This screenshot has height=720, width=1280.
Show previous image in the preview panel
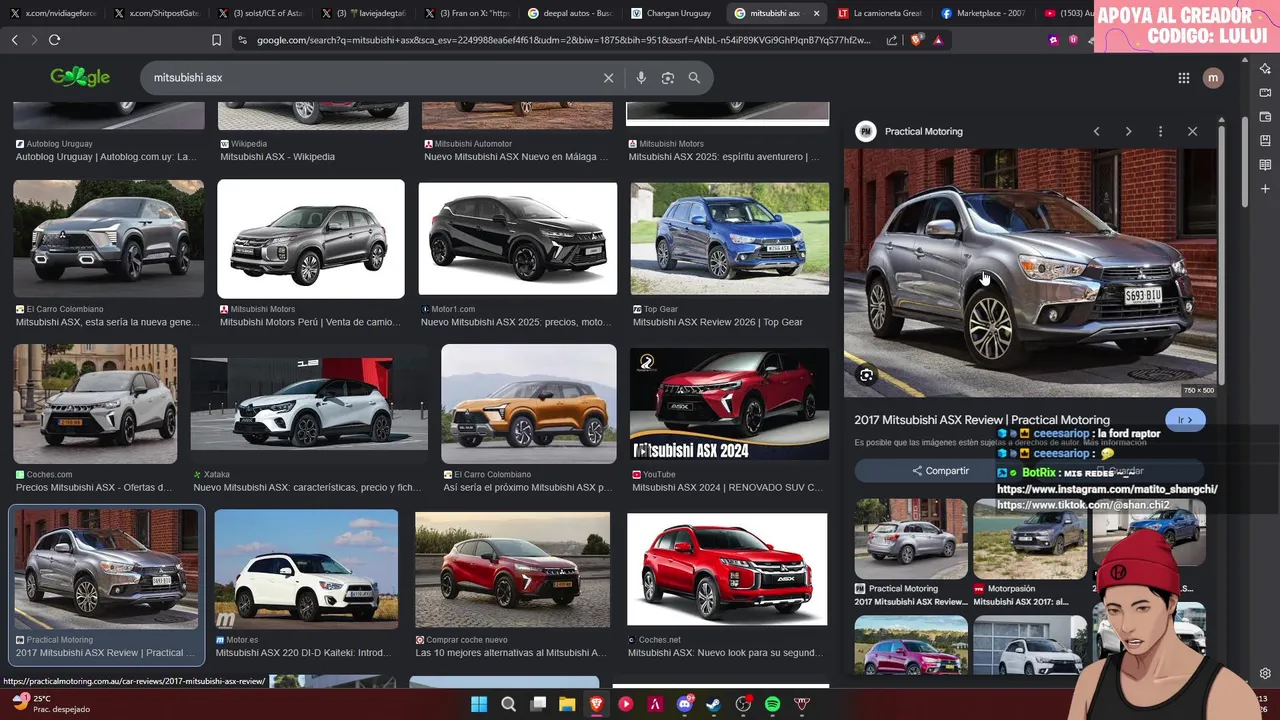coord(1096,131)
